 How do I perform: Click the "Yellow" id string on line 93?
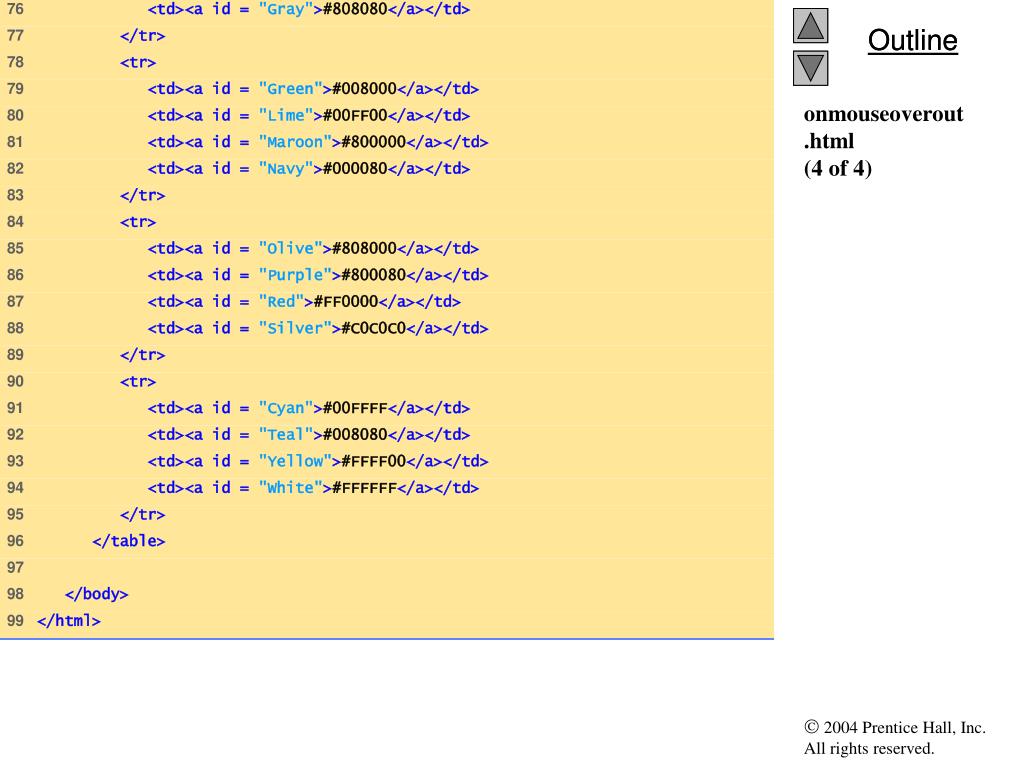click(x=295, y=461)
